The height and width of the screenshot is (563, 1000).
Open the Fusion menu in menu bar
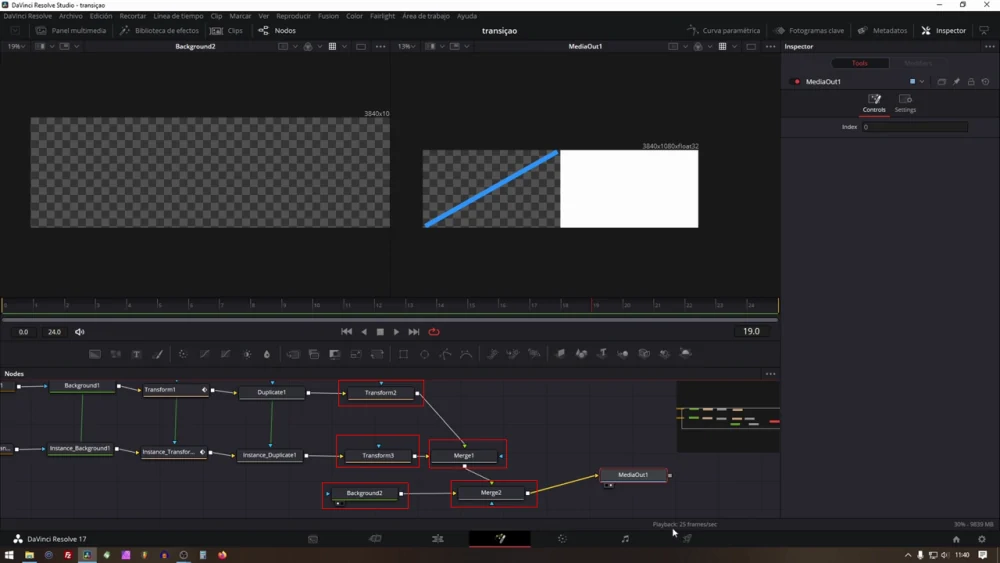pos(328,16)
